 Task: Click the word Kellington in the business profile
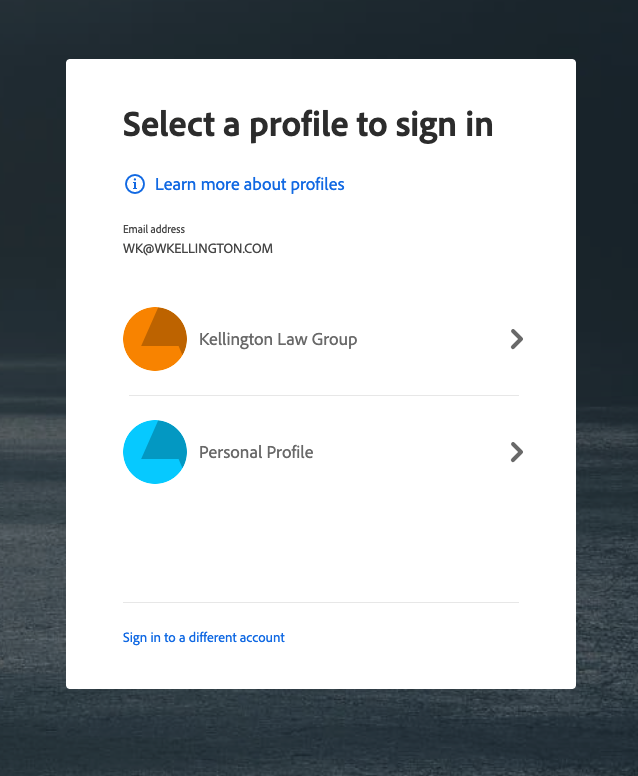235,339
